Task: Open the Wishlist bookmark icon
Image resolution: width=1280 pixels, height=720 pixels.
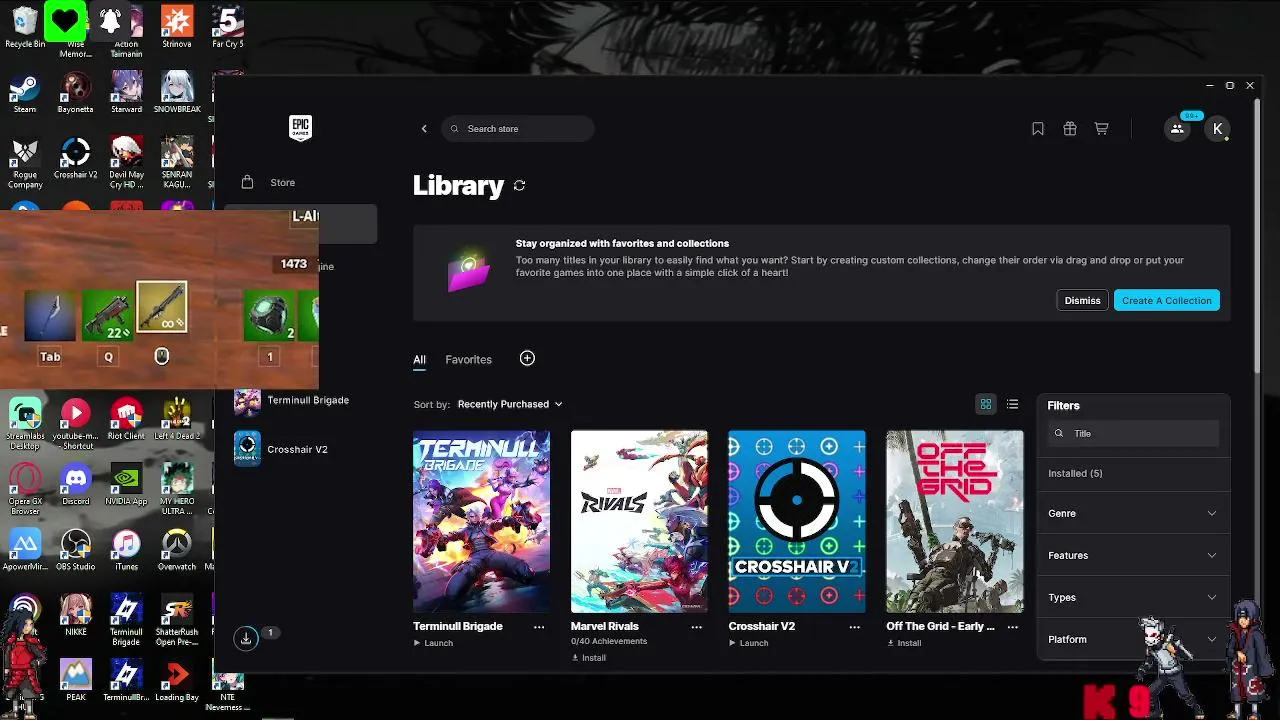Action: [x=1038, y=129]
